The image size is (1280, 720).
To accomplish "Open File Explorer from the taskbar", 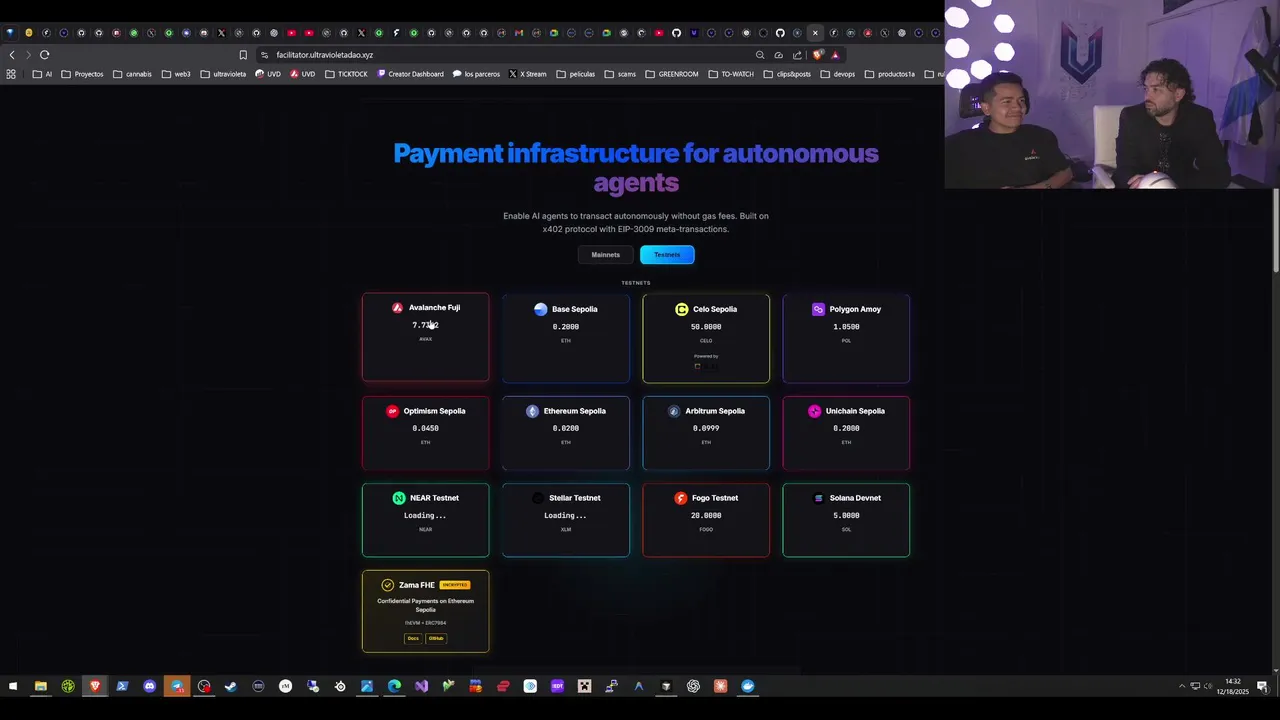I will tap(40, 686).
